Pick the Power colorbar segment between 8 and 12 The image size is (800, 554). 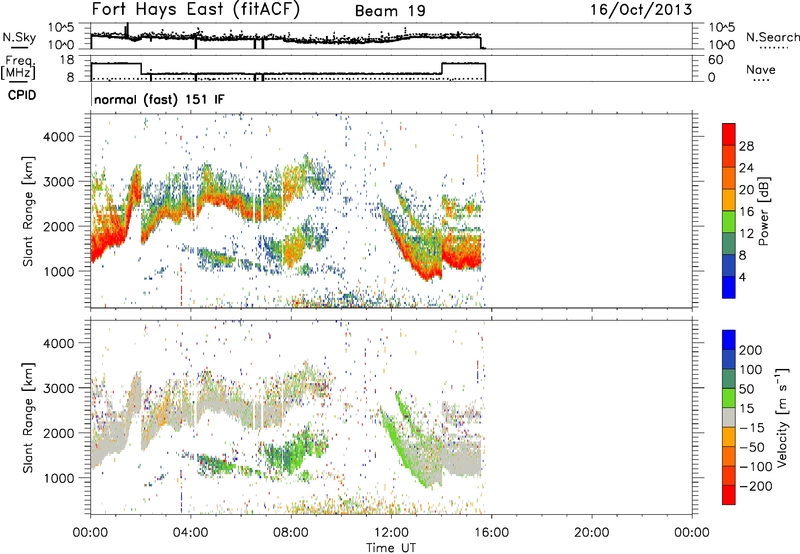[729, 243]
